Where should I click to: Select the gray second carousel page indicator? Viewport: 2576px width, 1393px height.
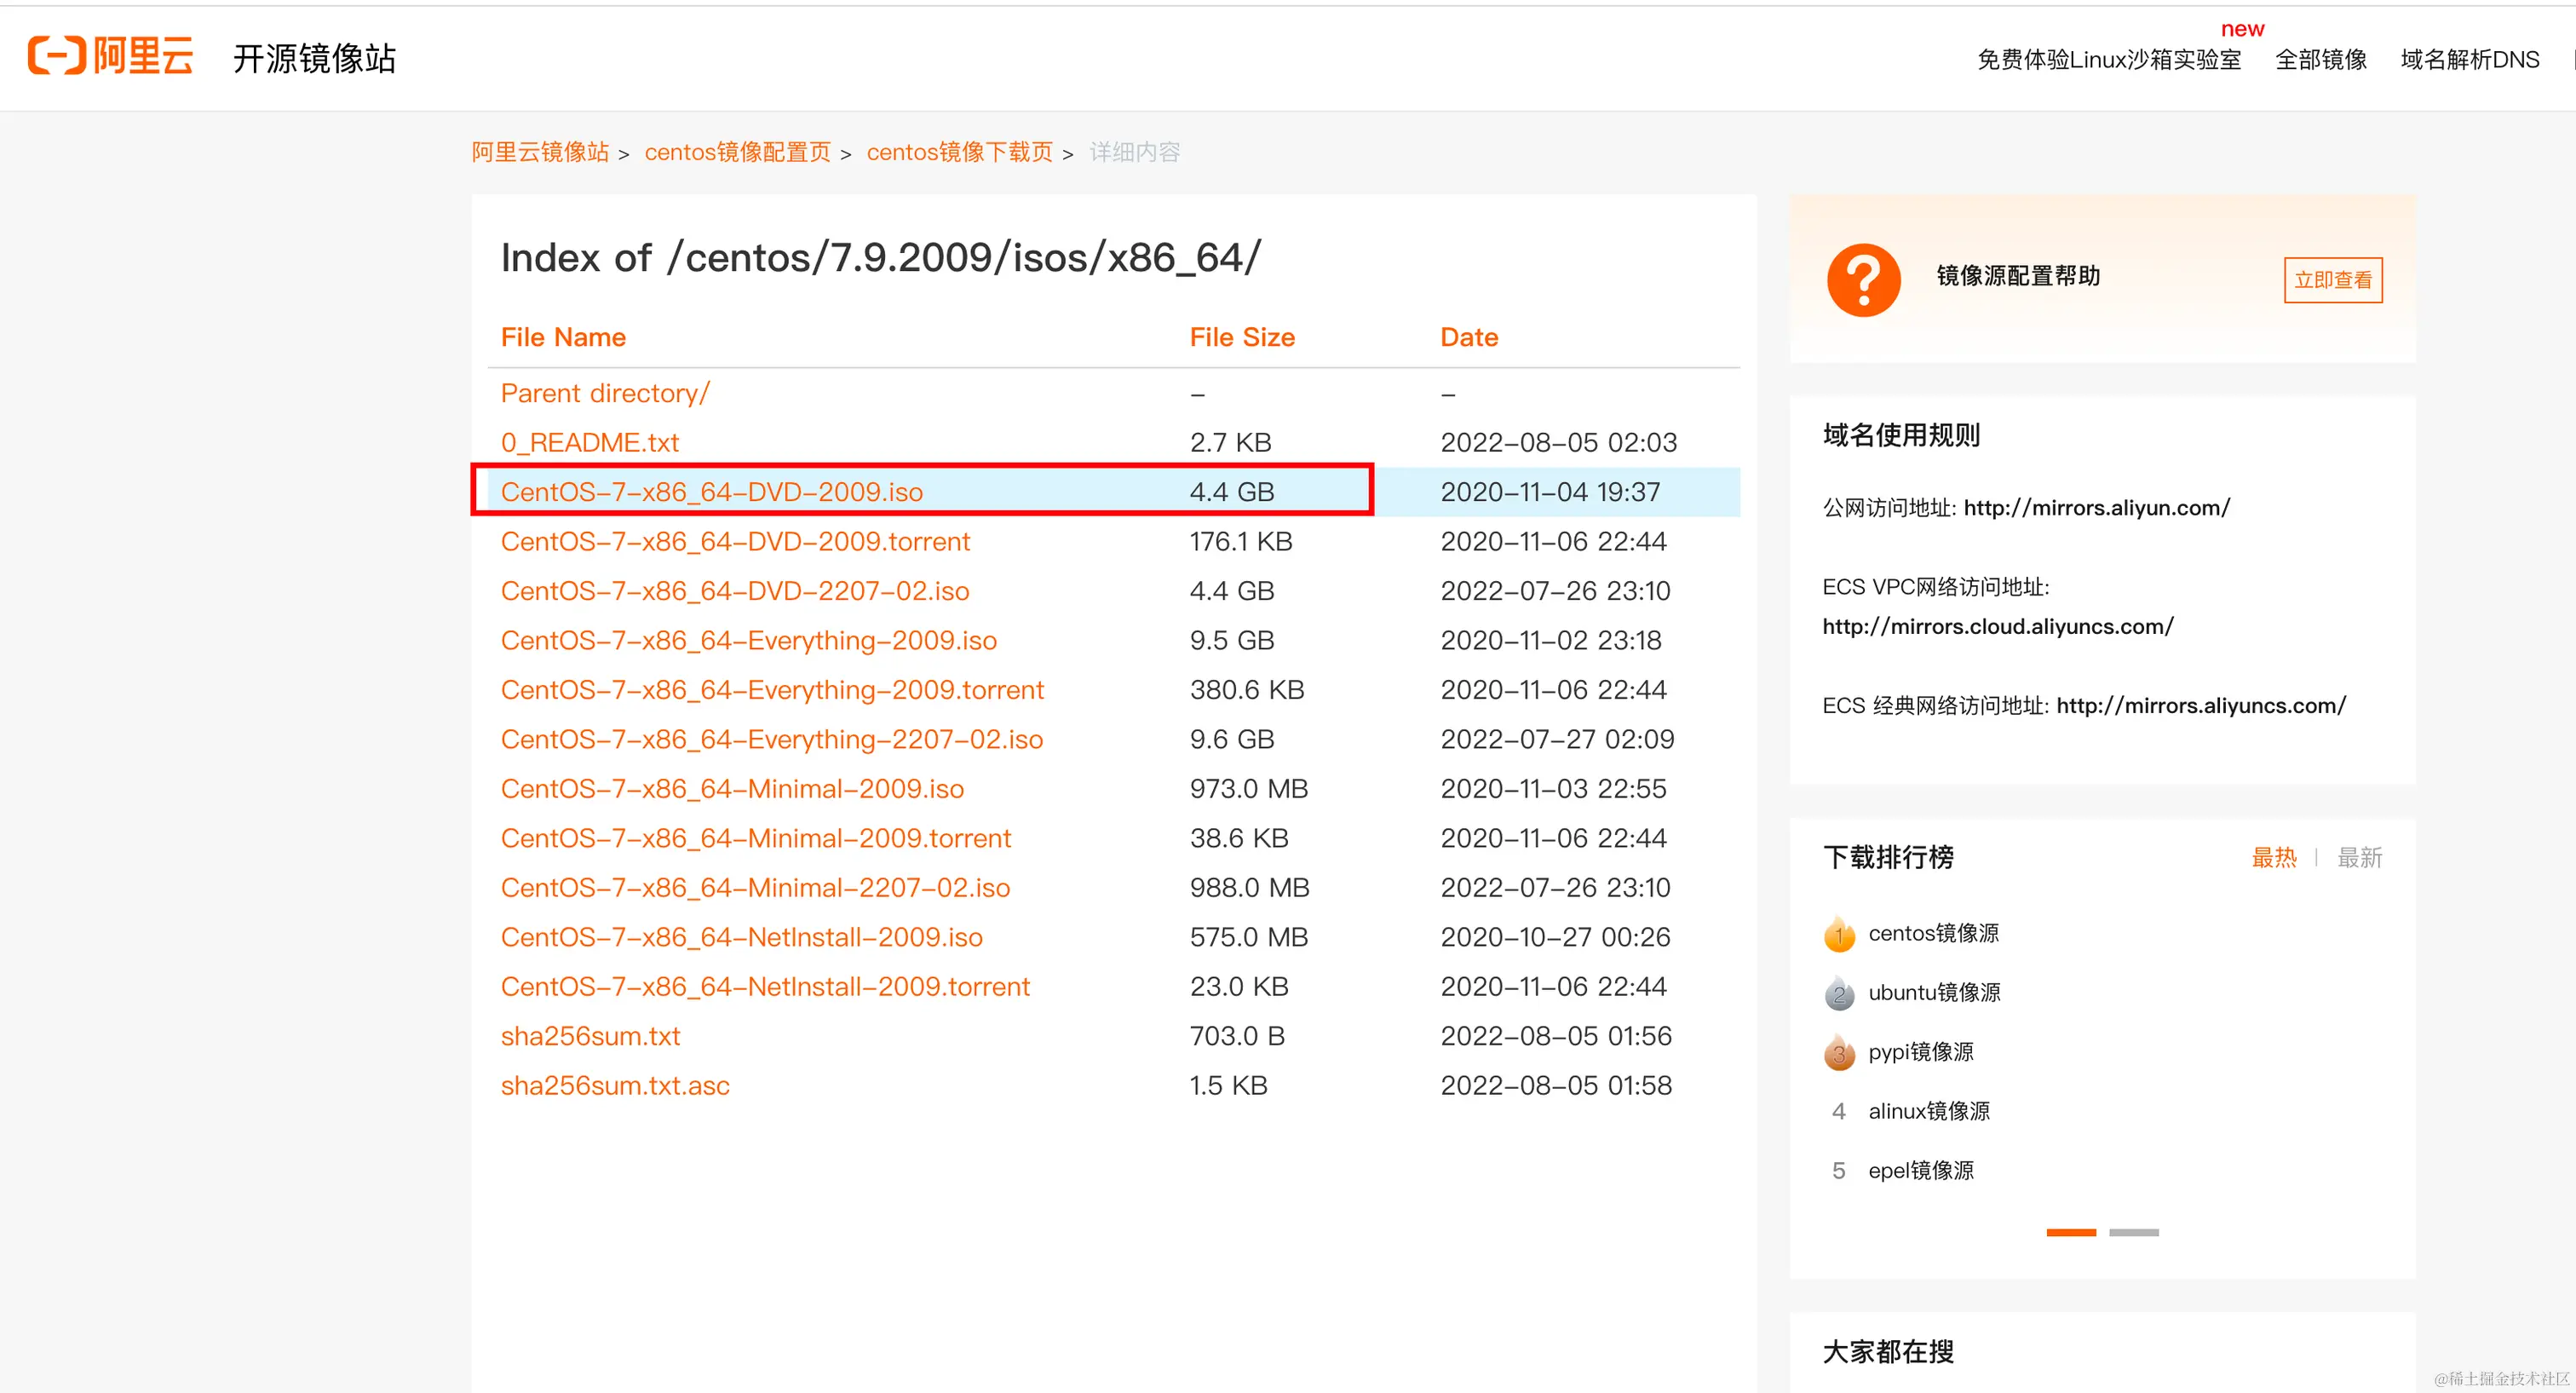[x=2134, y=1232]
